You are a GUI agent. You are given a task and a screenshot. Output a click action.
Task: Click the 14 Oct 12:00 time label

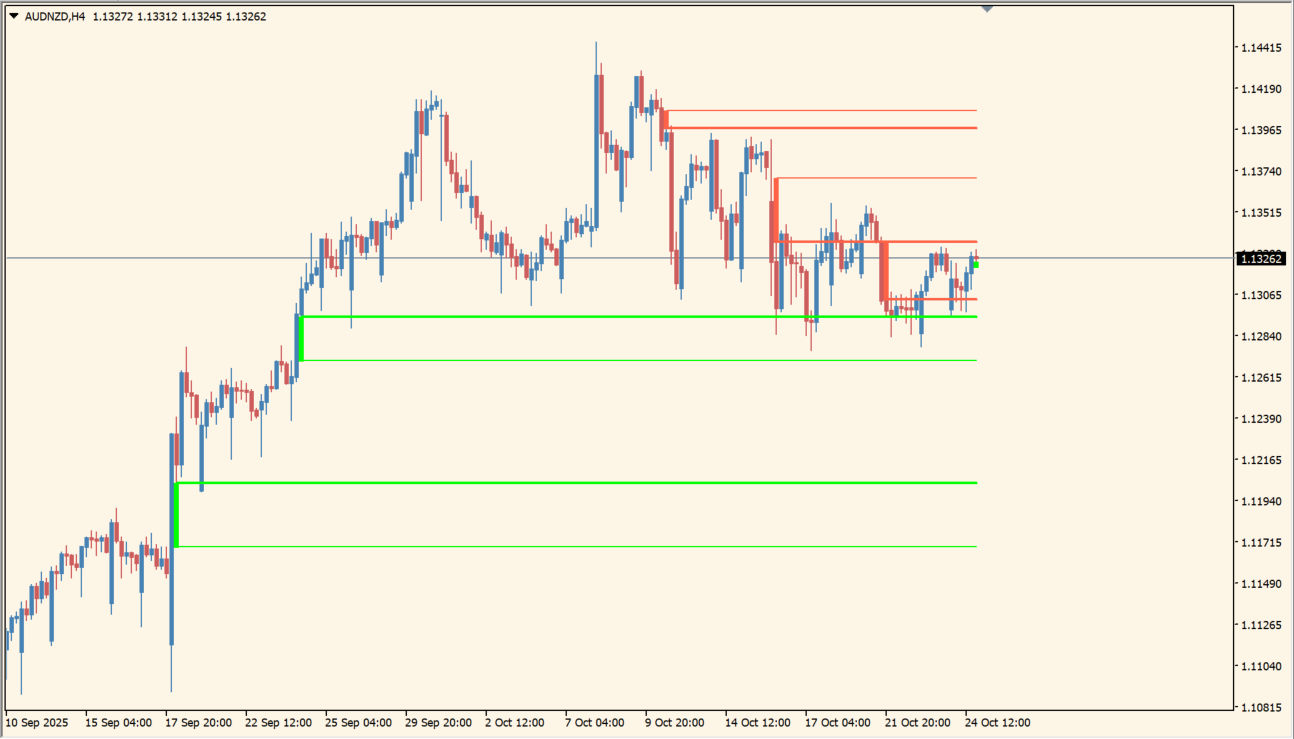[x=758, y=722]
